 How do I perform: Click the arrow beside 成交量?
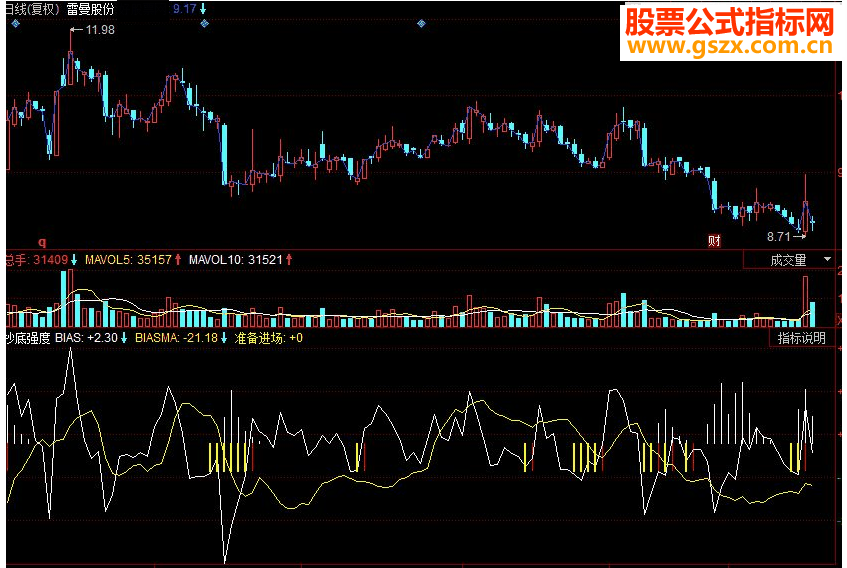[x=827, y=260]
